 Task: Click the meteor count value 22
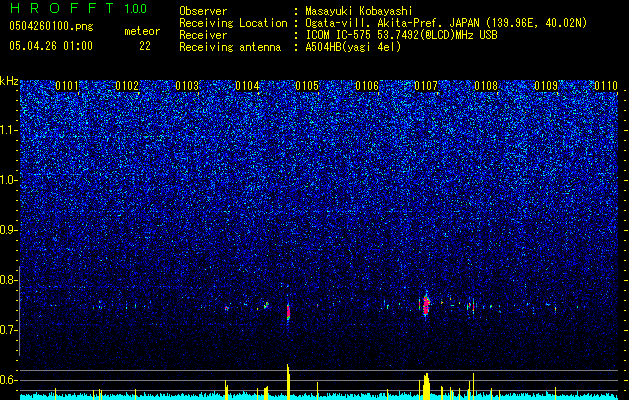coord(145,46)
